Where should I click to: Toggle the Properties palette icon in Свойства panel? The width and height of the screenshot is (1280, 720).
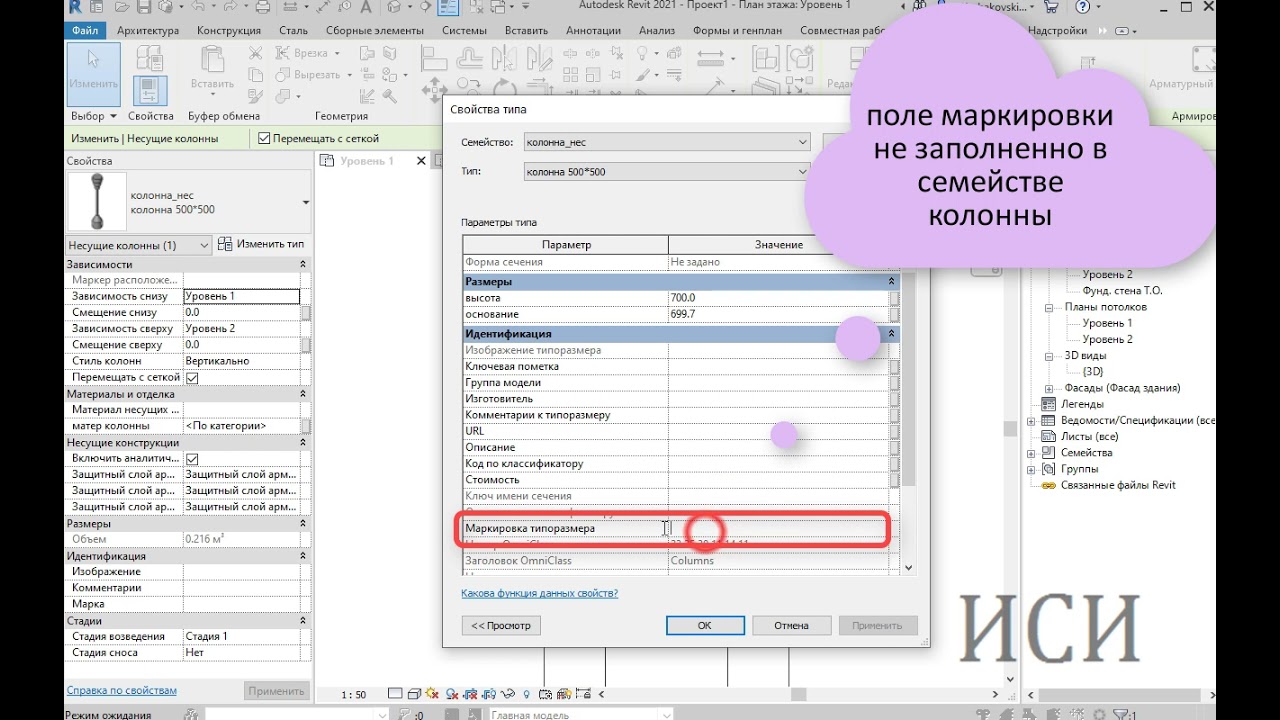150,92
